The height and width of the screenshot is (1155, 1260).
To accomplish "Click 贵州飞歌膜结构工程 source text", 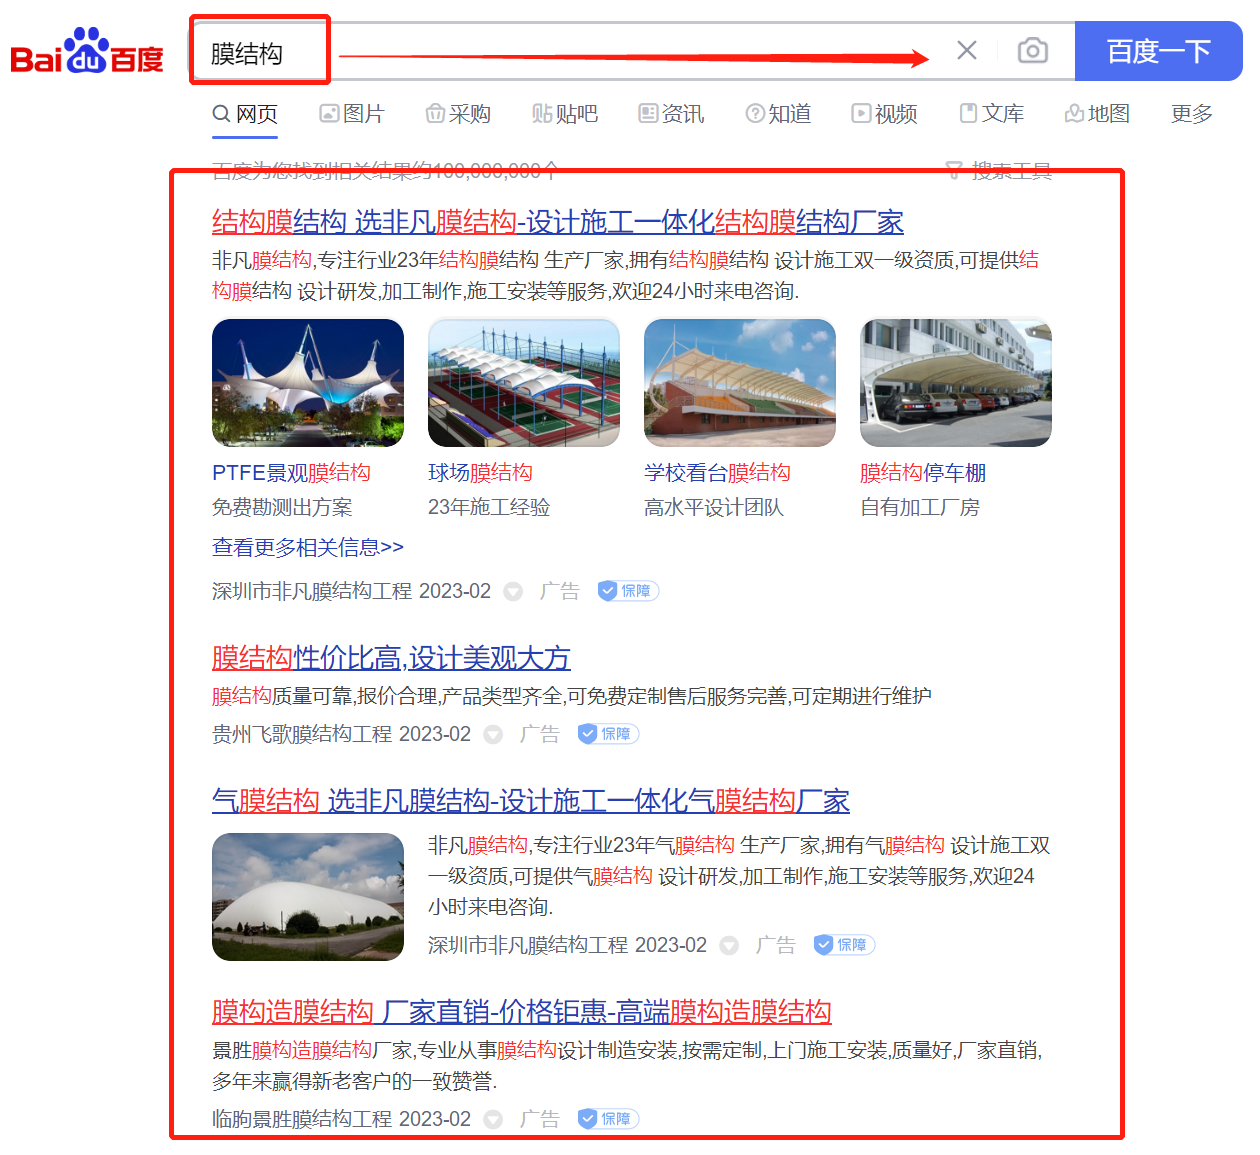I will tap(302, 734).
